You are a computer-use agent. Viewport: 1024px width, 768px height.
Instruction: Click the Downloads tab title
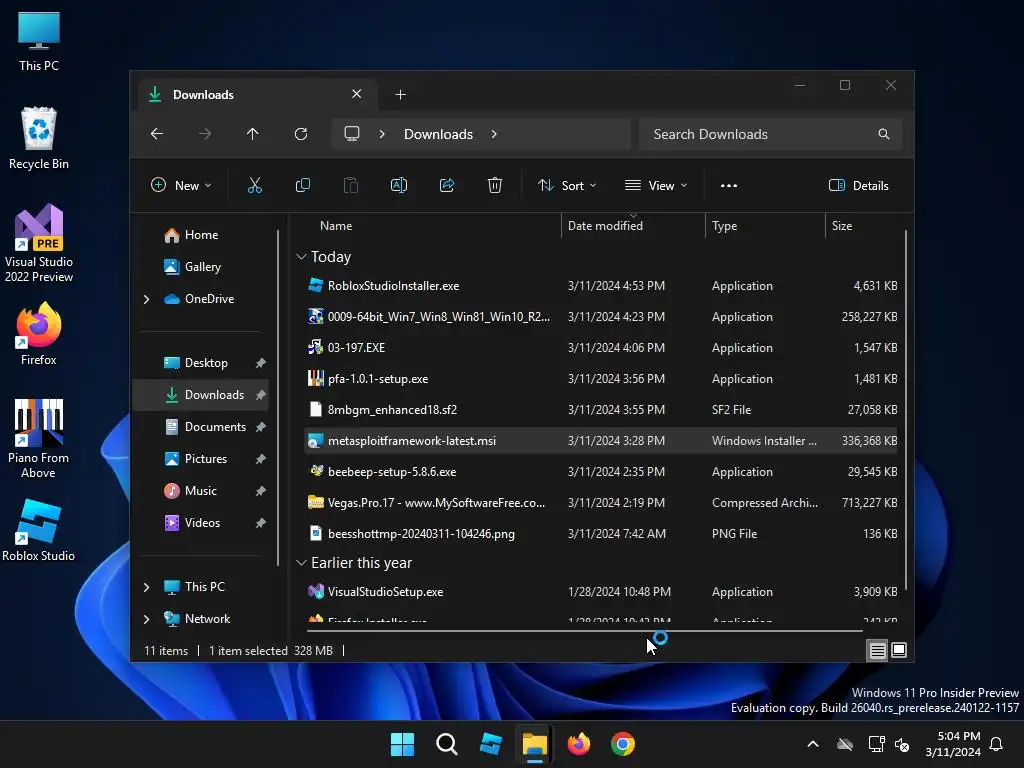(x=203, y=95)
